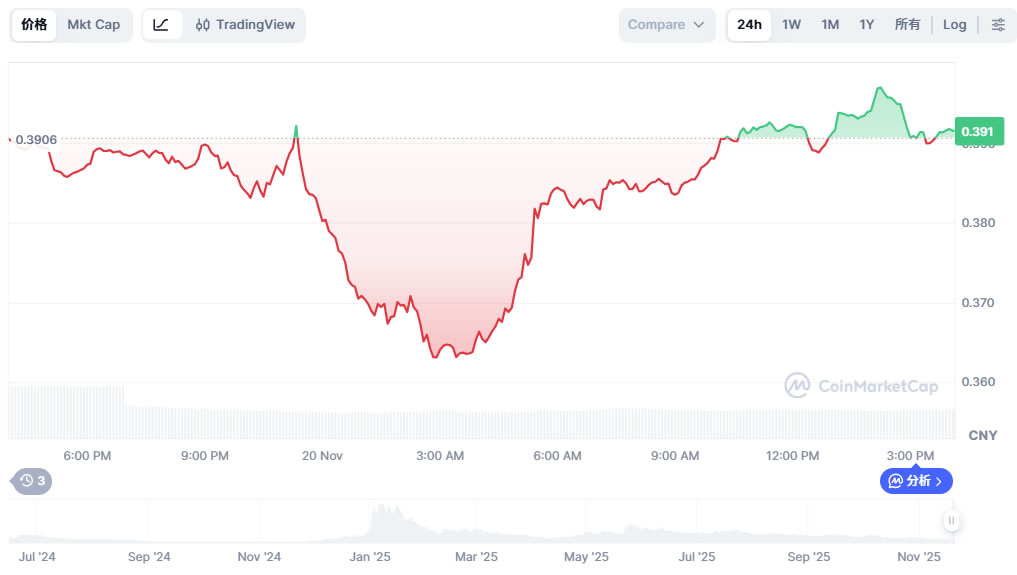The width and height of the screenshot is (1017, 575).
Task: Click the CNY currency label
Action: tap(983, 435)
